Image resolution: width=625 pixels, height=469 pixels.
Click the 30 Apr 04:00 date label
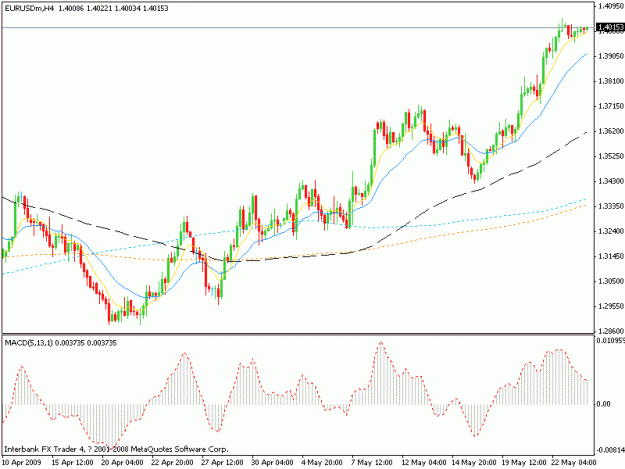click(x=272, y=463)
